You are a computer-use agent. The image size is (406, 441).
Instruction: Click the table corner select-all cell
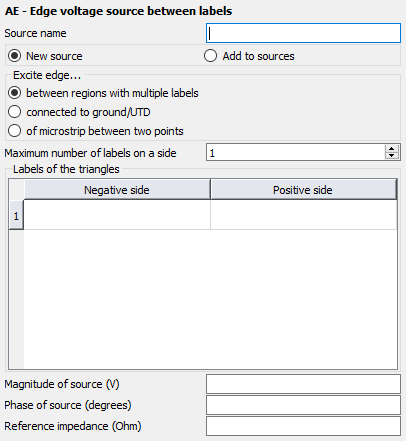pos(16,190)
